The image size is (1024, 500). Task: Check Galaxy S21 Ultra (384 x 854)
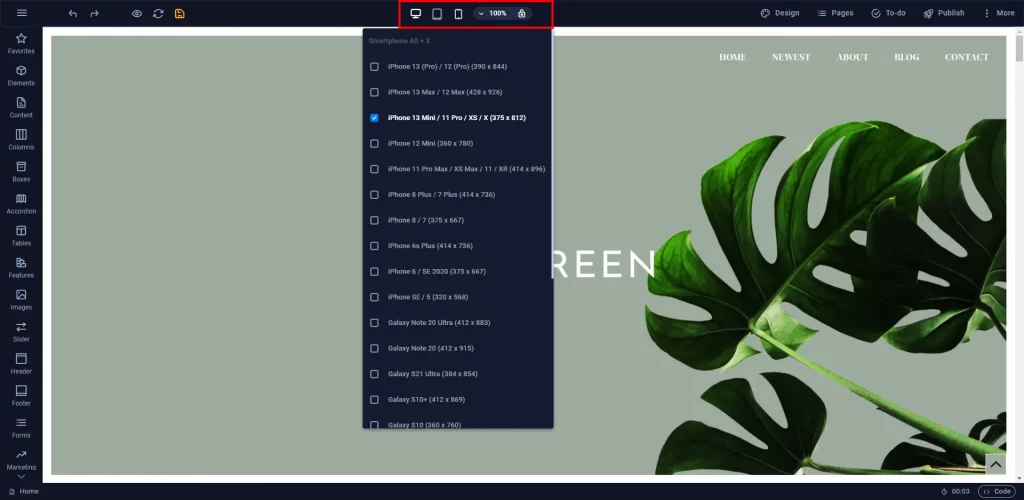point(374,374)
